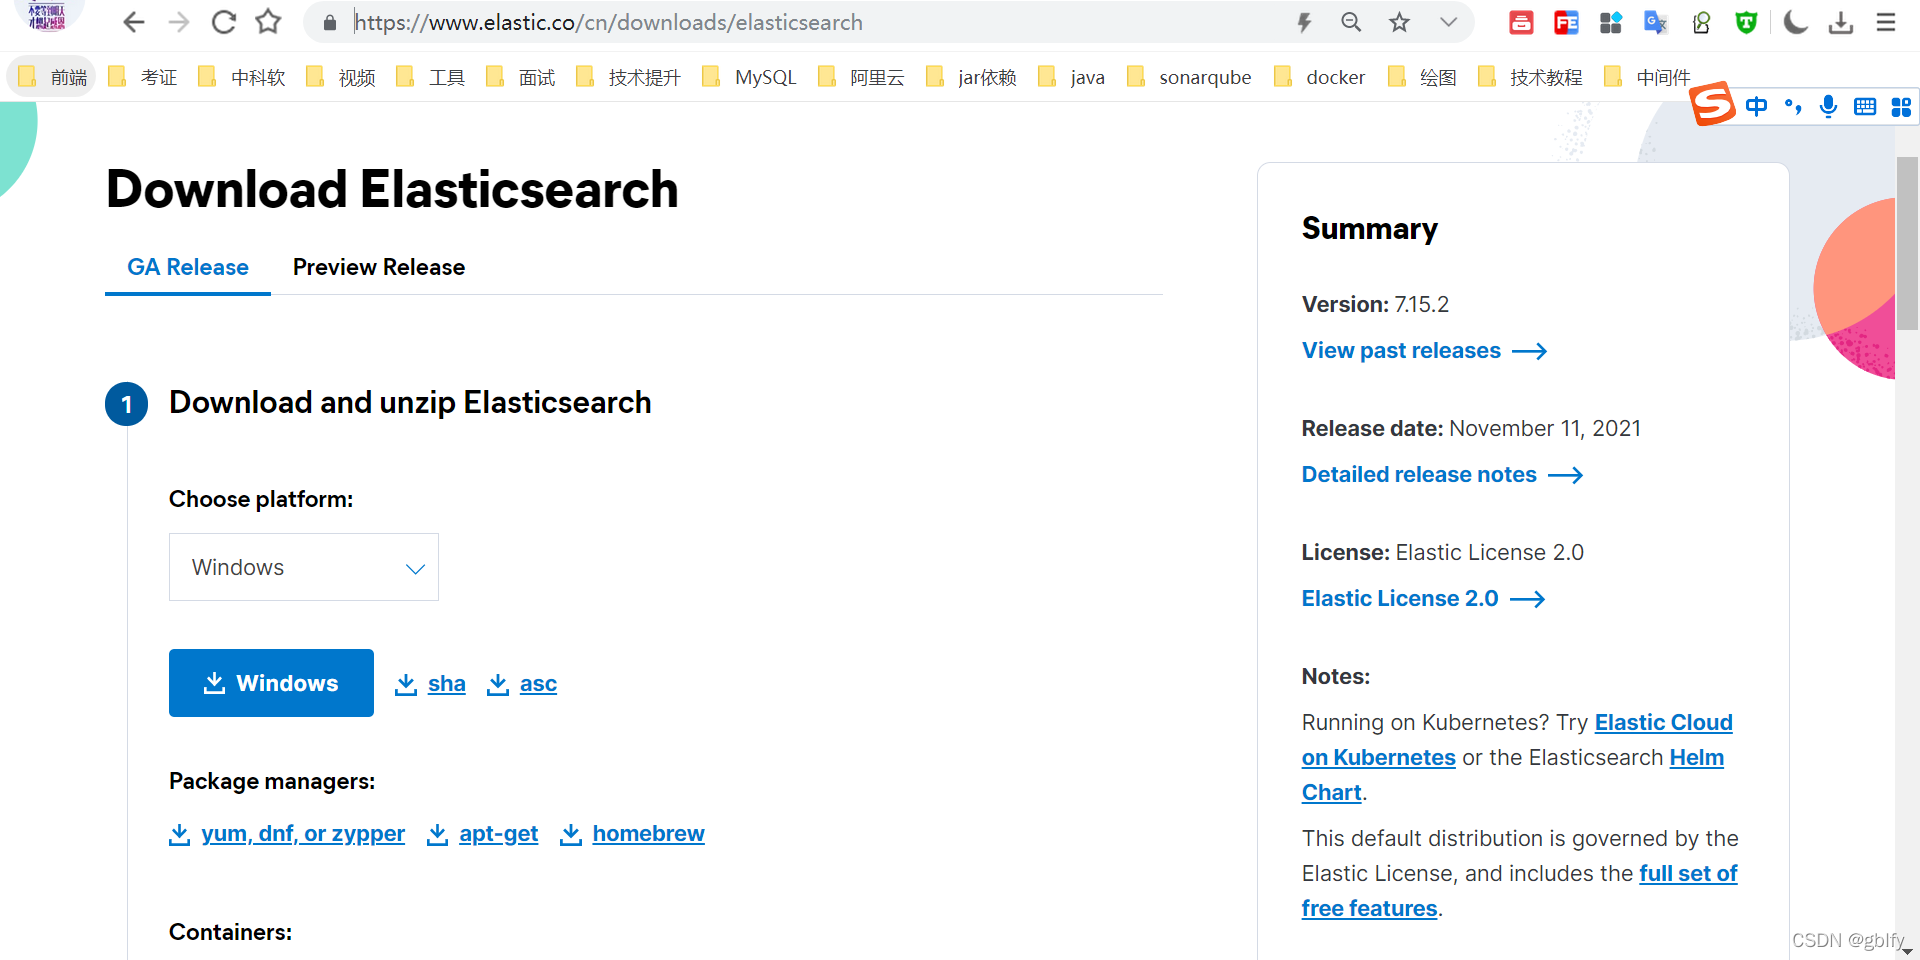Open the extensions grid icon
This screenshot has height=960, width=1920.
pyautogui.click(x=1610, y=22)
